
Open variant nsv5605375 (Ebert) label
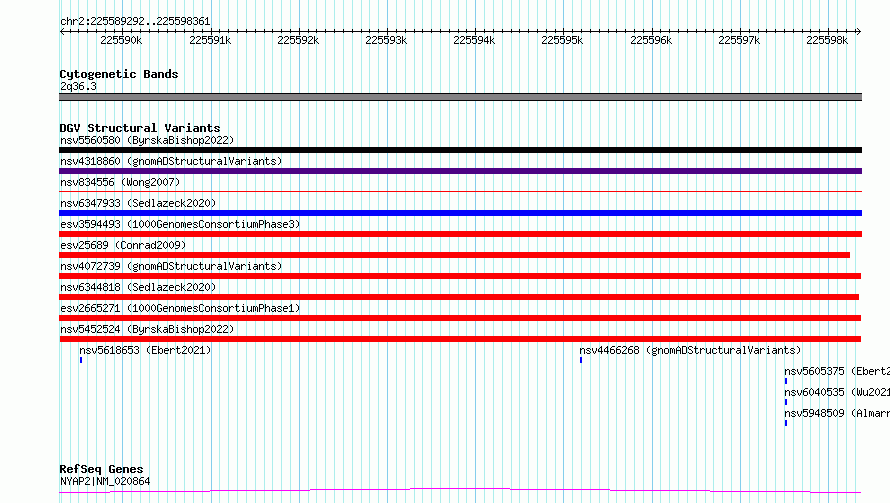837,371
